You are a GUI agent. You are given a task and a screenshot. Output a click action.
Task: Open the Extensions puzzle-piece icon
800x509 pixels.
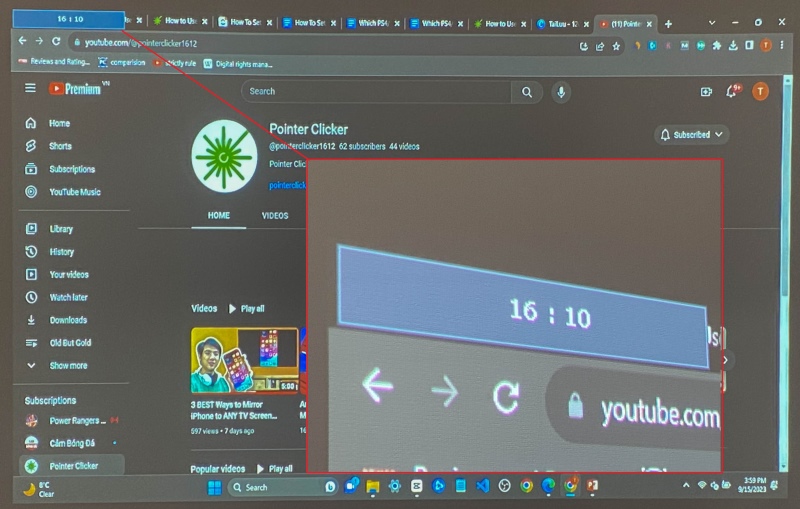[x=717, y=46]
